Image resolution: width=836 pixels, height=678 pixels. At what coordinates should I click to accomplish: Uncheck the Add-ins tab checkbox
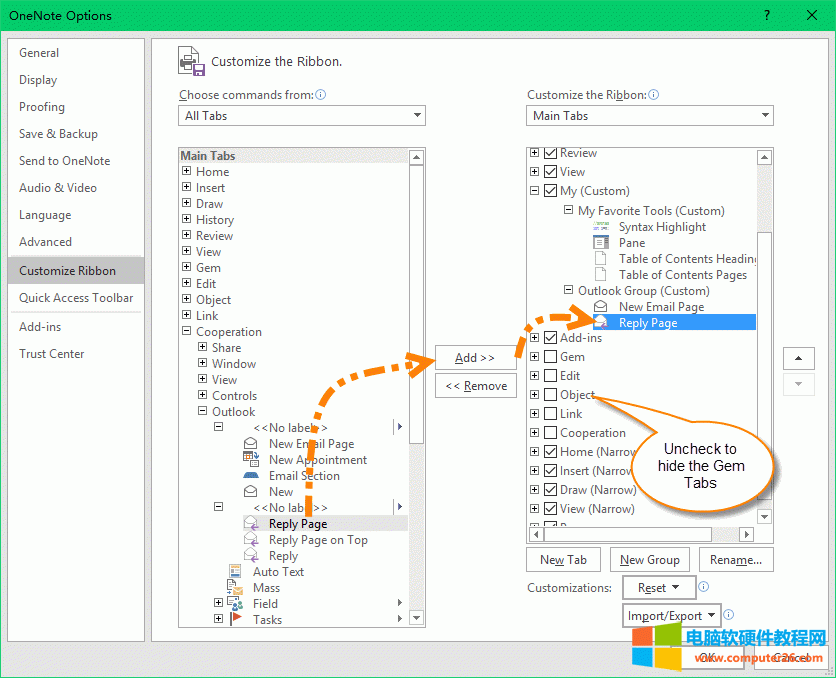[x=550, y=338]
